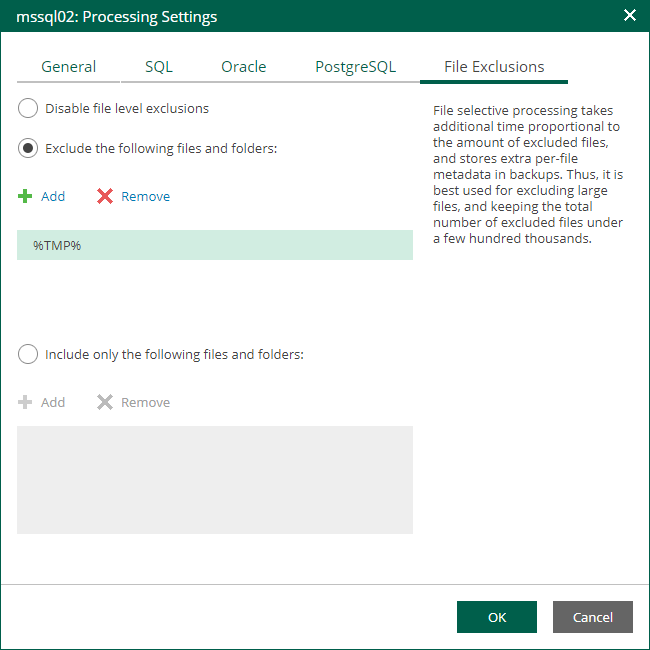Select Disable file level exclusions option

(28, 108)
